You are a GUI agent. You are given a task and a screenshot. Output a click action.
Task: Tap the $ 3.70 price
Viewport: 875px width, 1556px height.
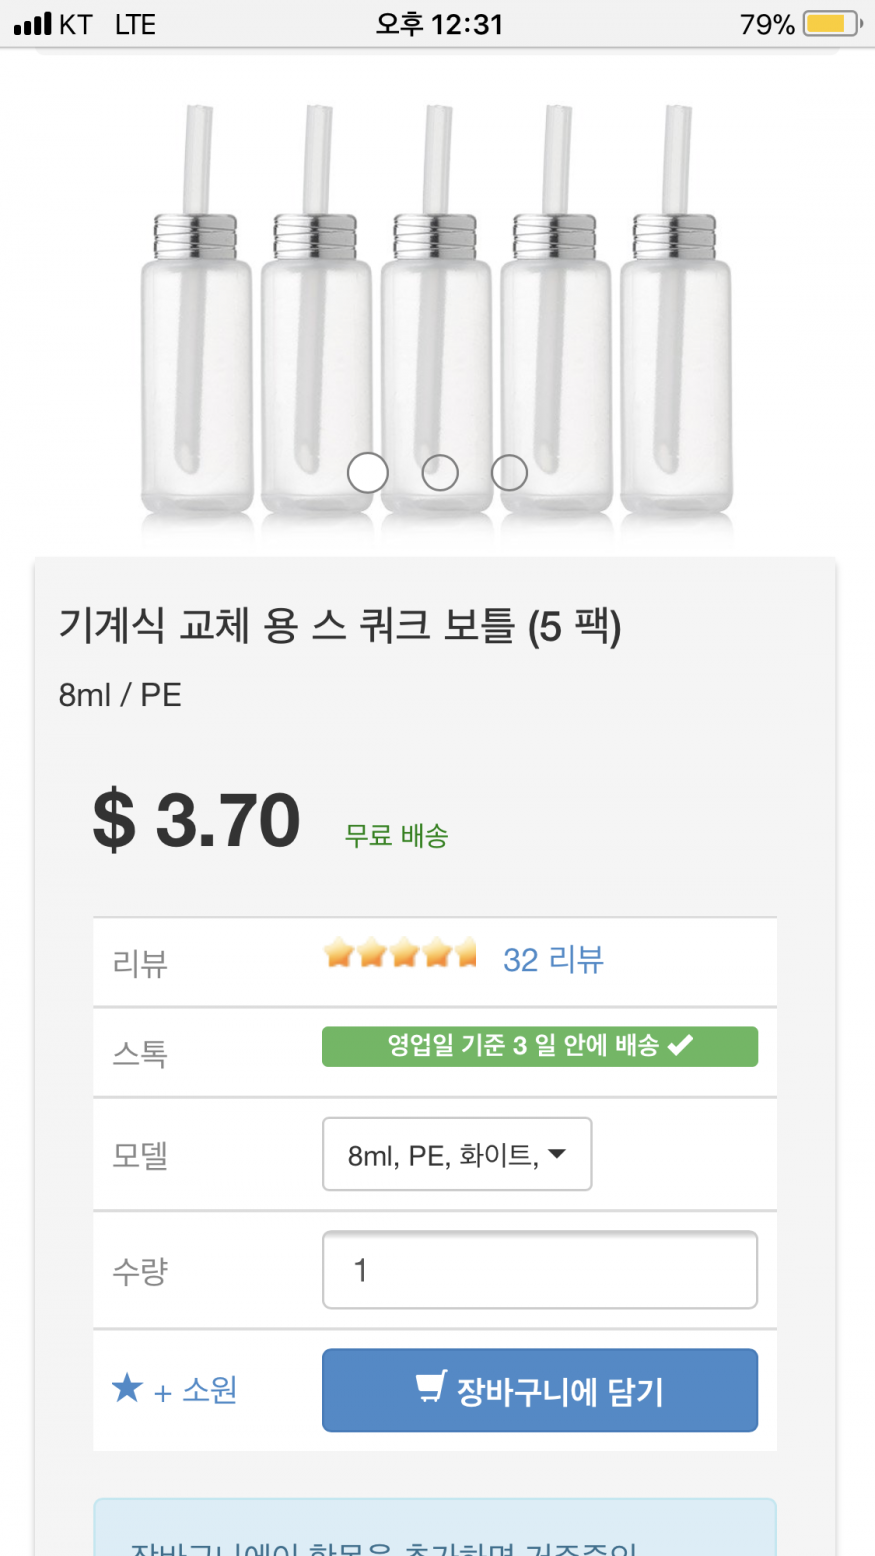(197, 821)
